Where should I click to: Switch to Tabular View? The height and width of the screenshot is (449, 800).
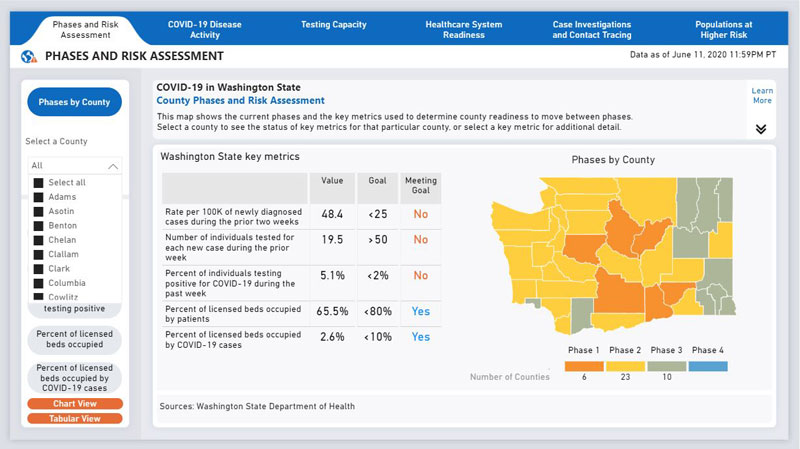tap(75, 418)
